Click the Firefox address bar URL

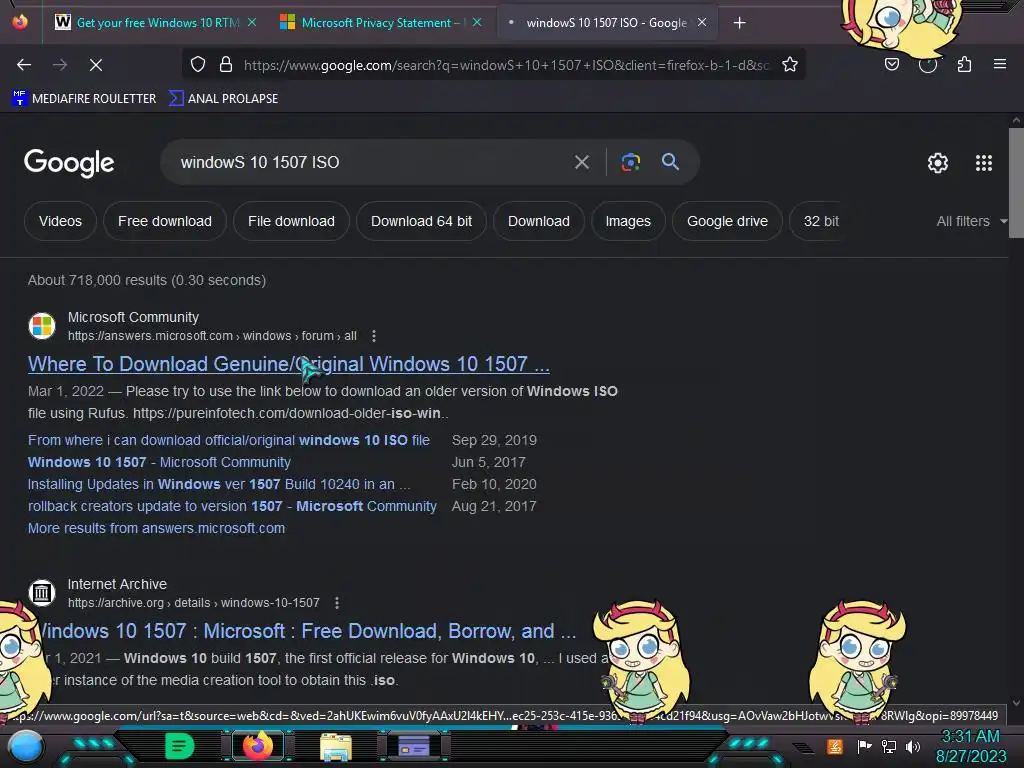tap(506, 65)
